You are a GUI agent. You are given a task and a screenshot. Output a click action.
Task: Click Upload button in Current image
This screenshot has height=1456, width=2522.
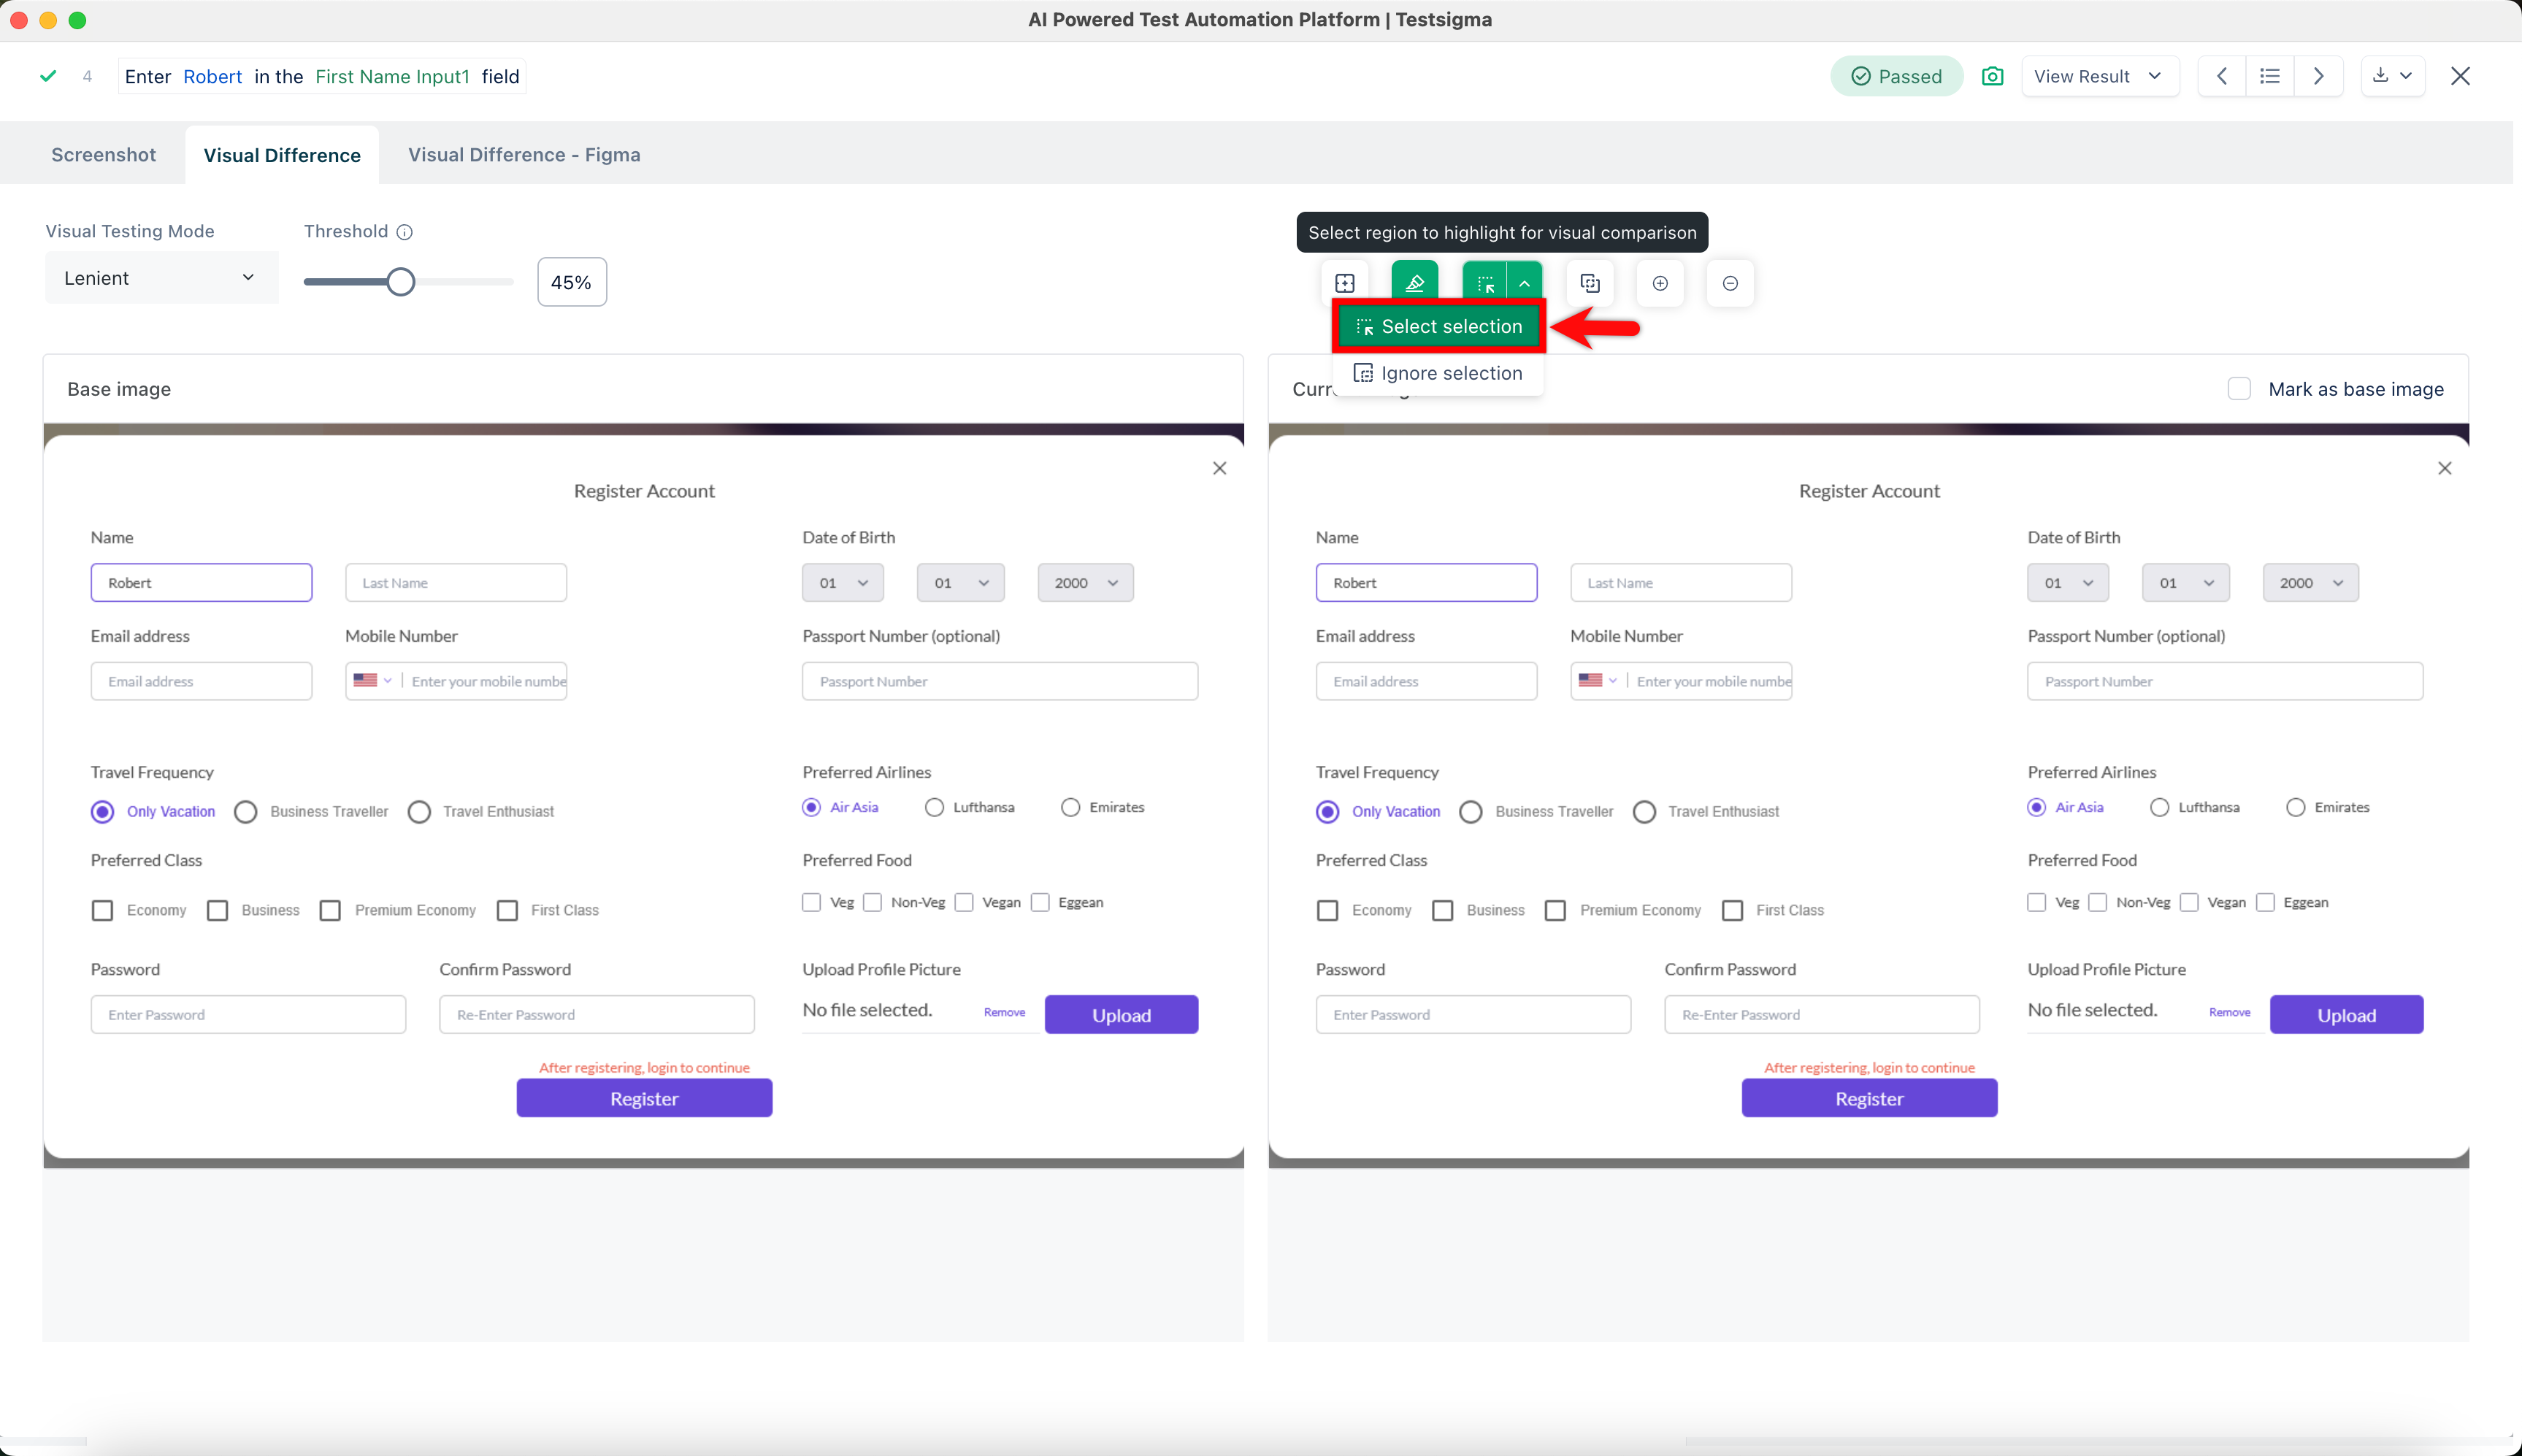tap(2346, 1015)
